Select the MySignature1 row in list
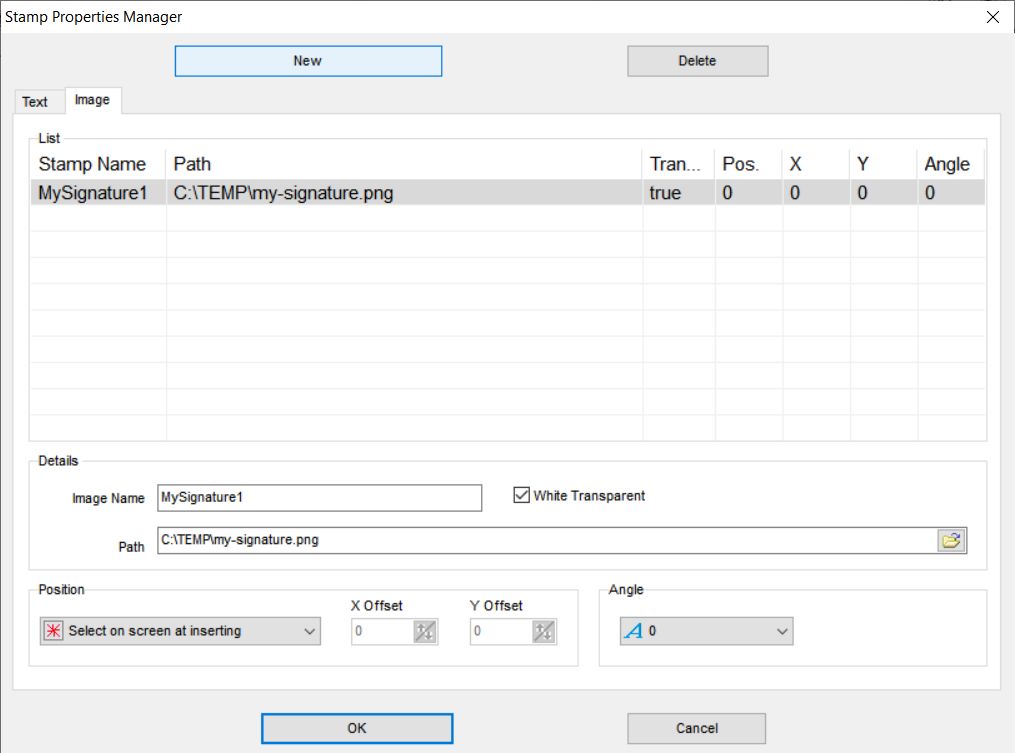The width and height of the screenshot is (1015, 753). 508,193
